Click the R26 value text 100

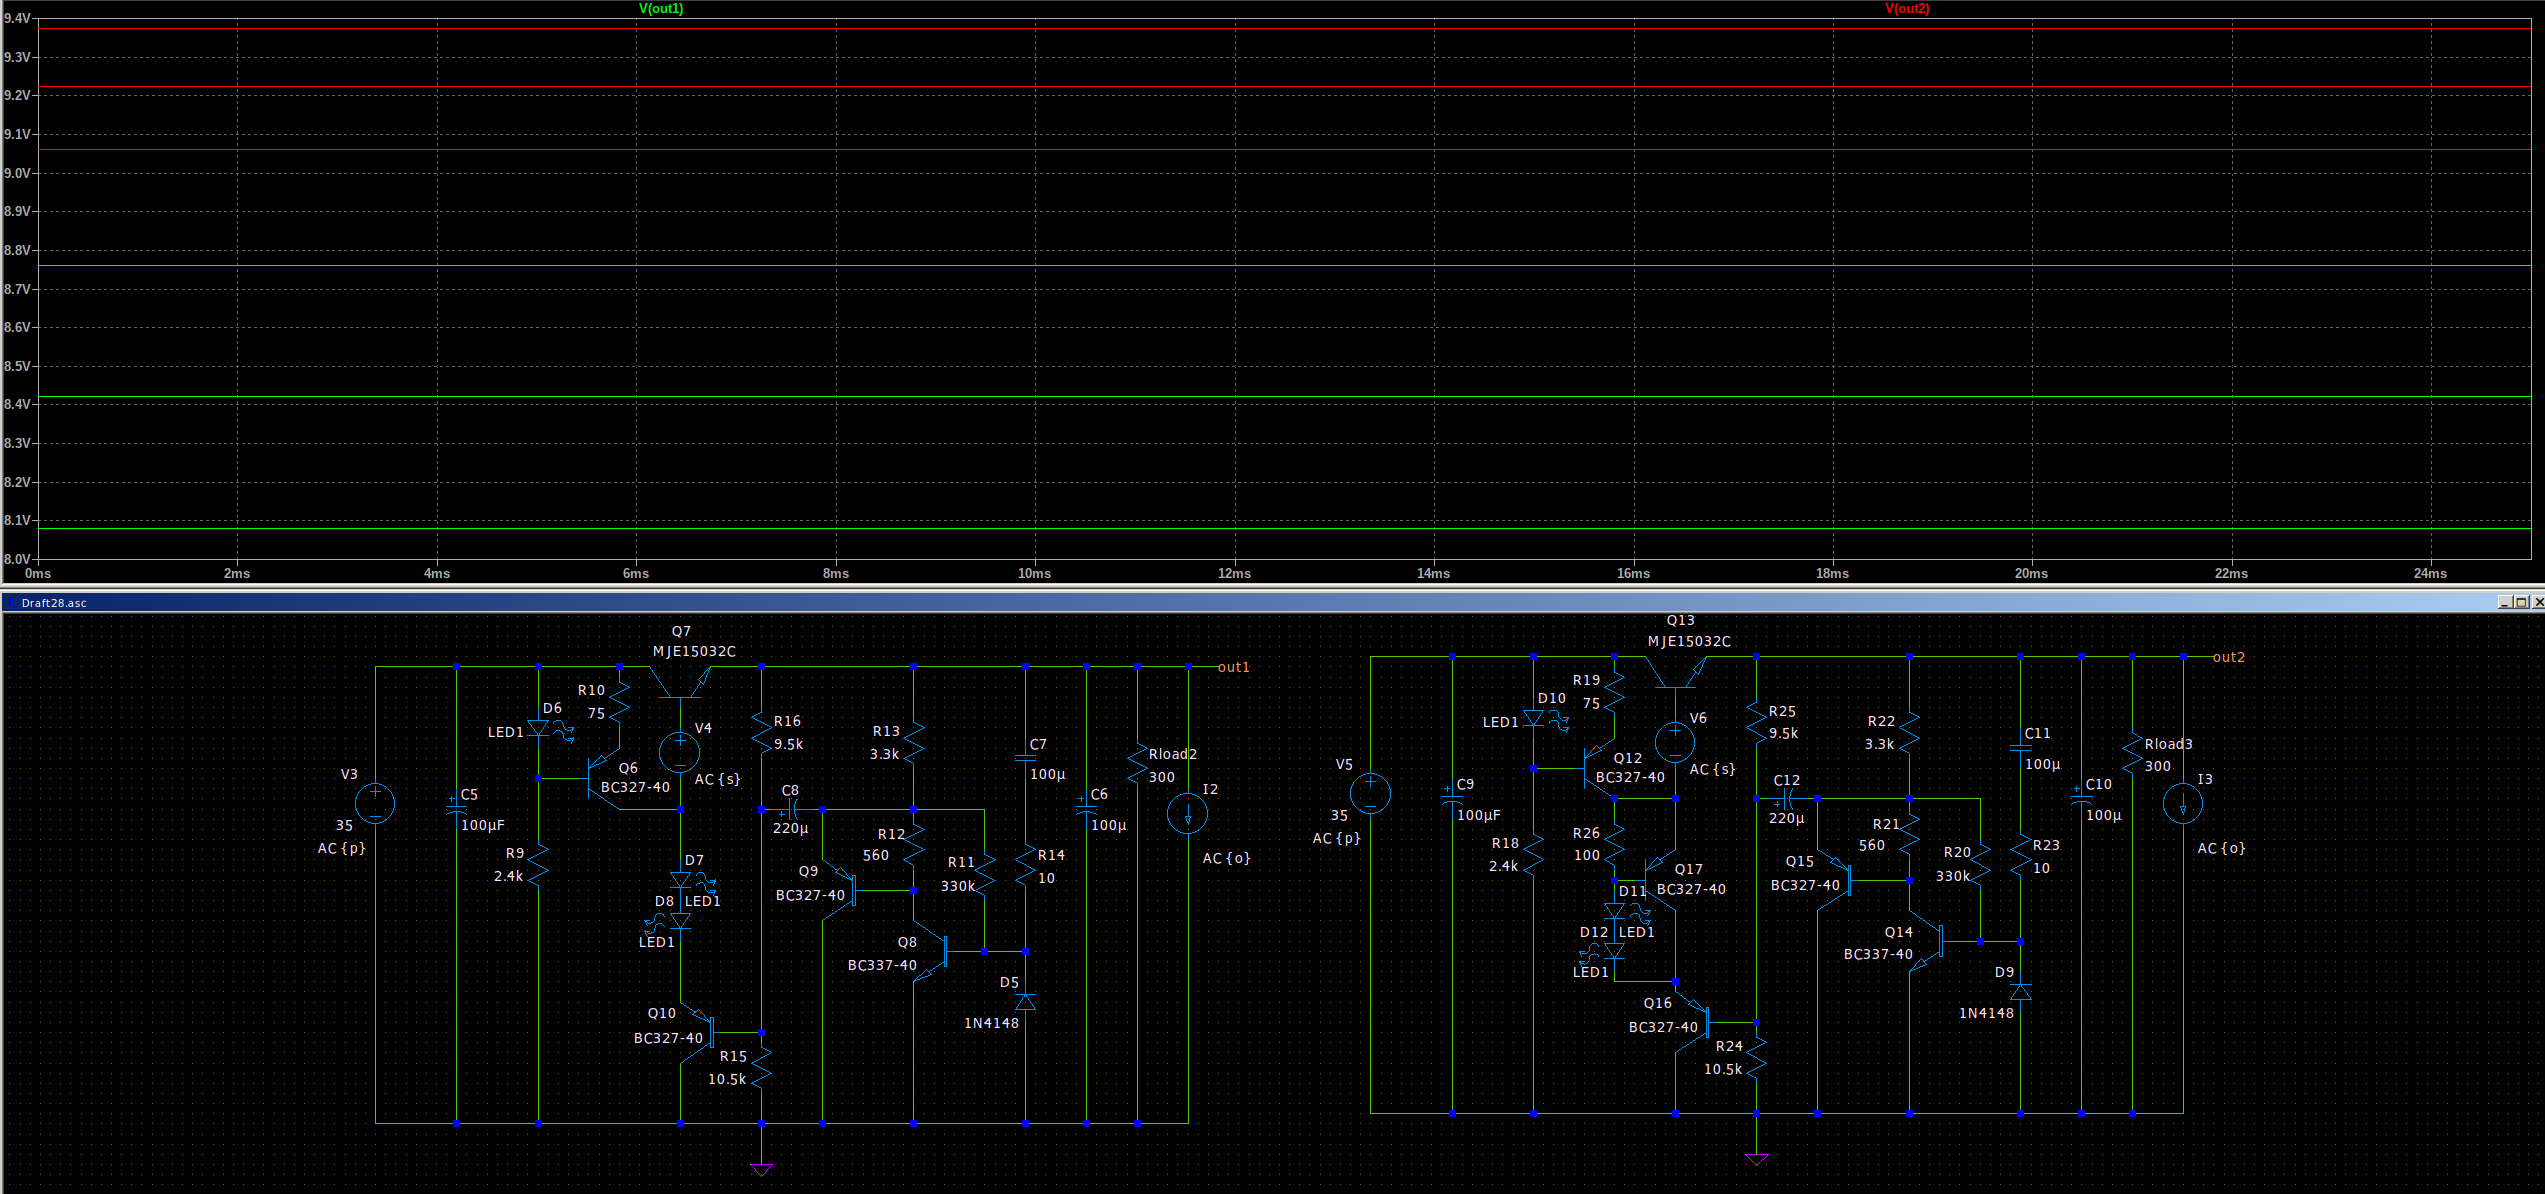(1587, 855)
